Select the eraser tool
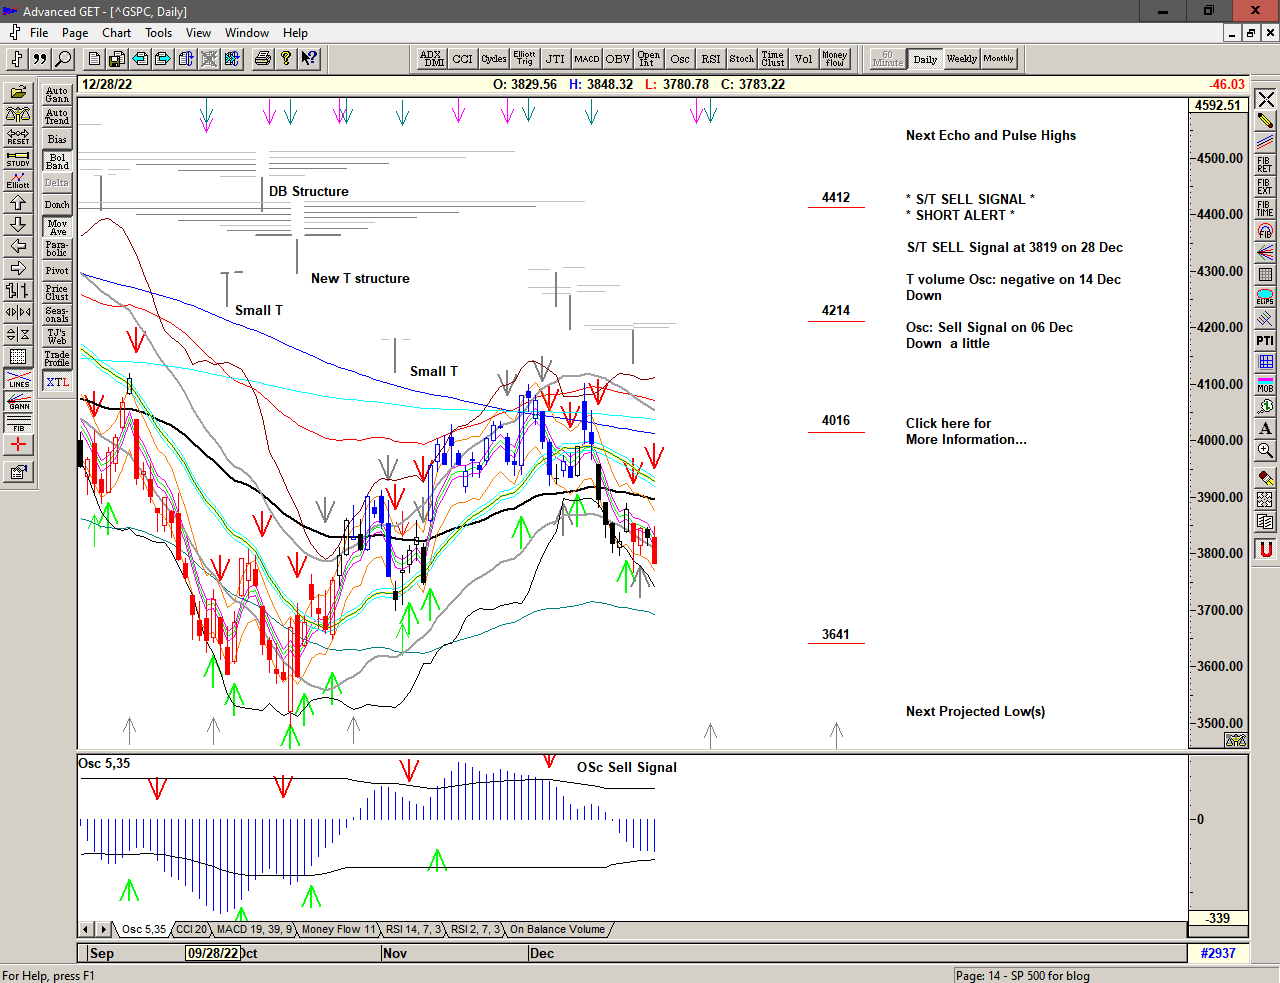The width and height of the screenshot is (1280, 983). pyautogui.click(x=1265, y=478)
